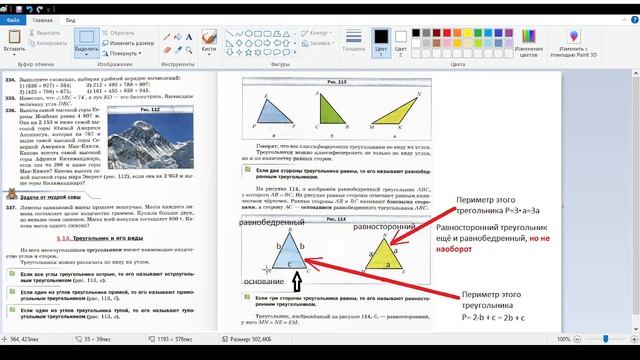Pick the yellow color swatch
The height and width of the screenshot is (360, 640).
click(x=468, y=33)
